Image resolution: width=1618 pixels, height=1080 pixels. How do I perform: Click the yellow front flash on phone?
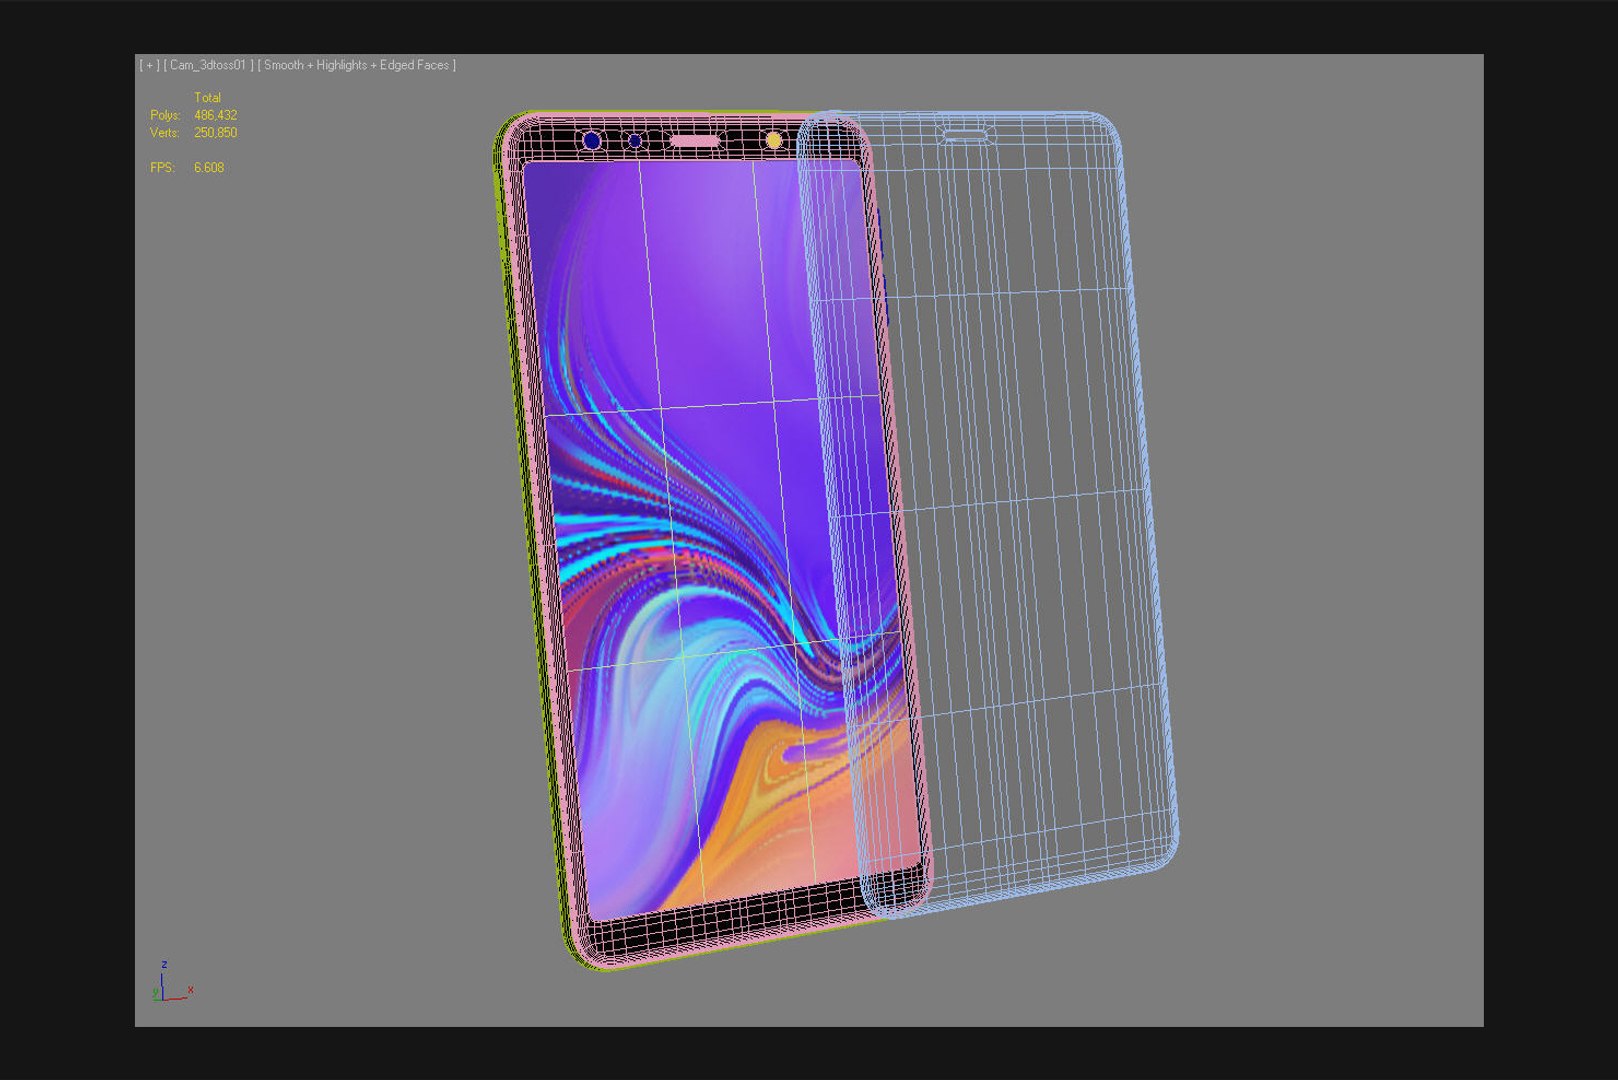pos(773,141)
